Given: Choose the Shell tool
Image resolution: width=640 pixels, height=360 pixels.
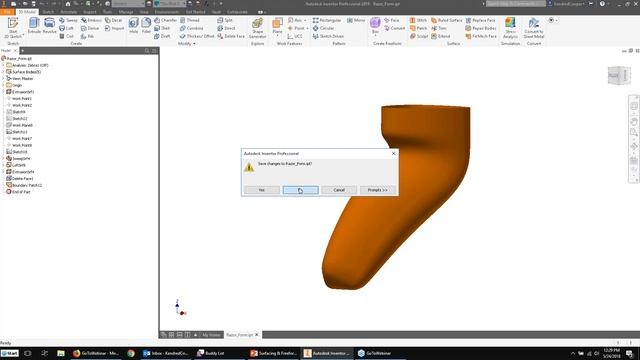Looking at the screenshot, I should [162, 28].
